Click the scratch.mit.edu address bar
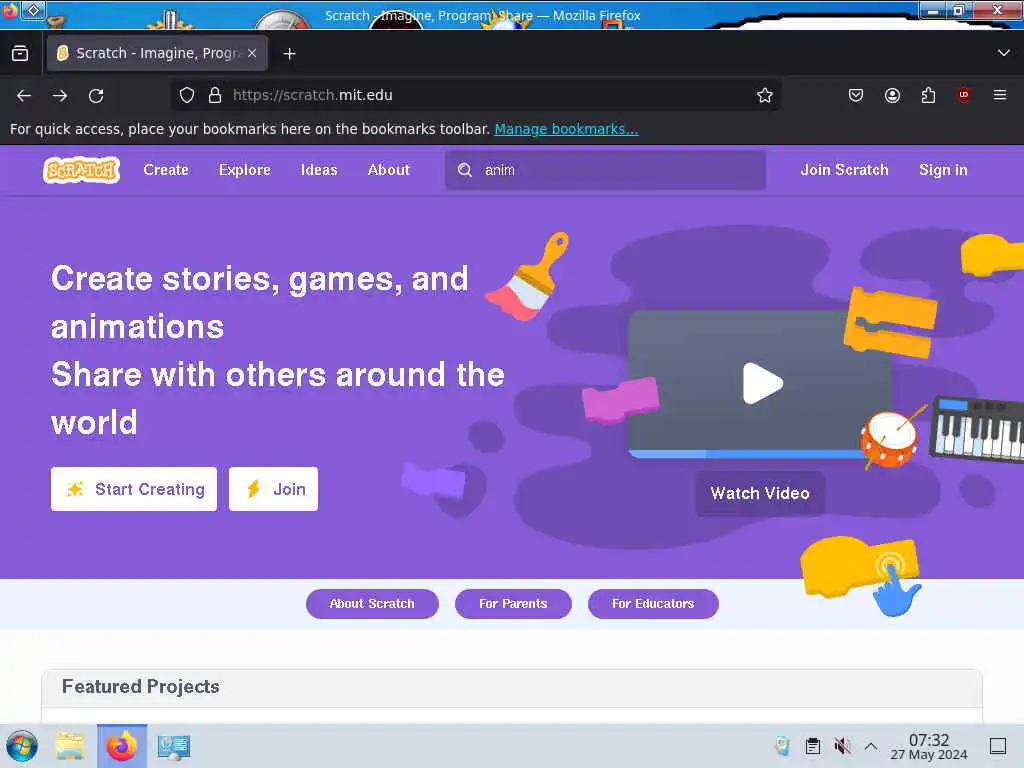Image resolution: width=1024 pixels, height=768 pixels. [477, 95]
